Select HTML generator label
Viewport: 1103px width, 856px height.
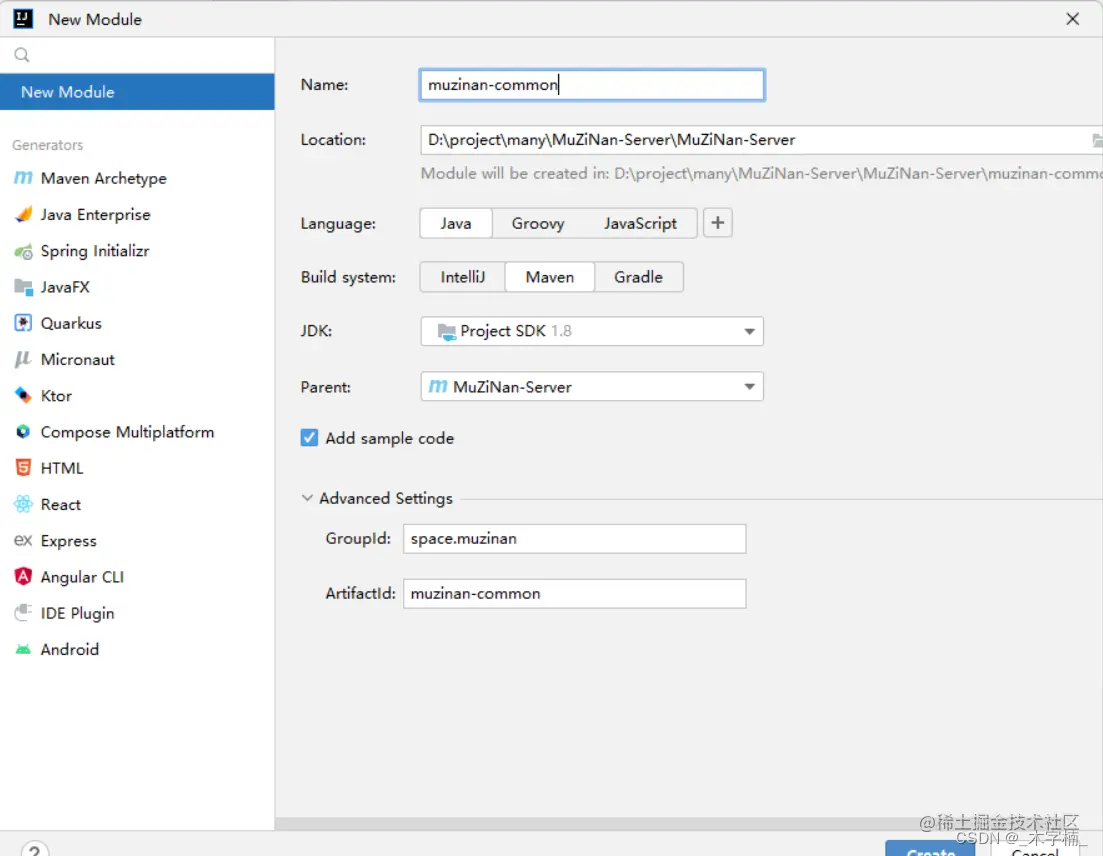62,468
